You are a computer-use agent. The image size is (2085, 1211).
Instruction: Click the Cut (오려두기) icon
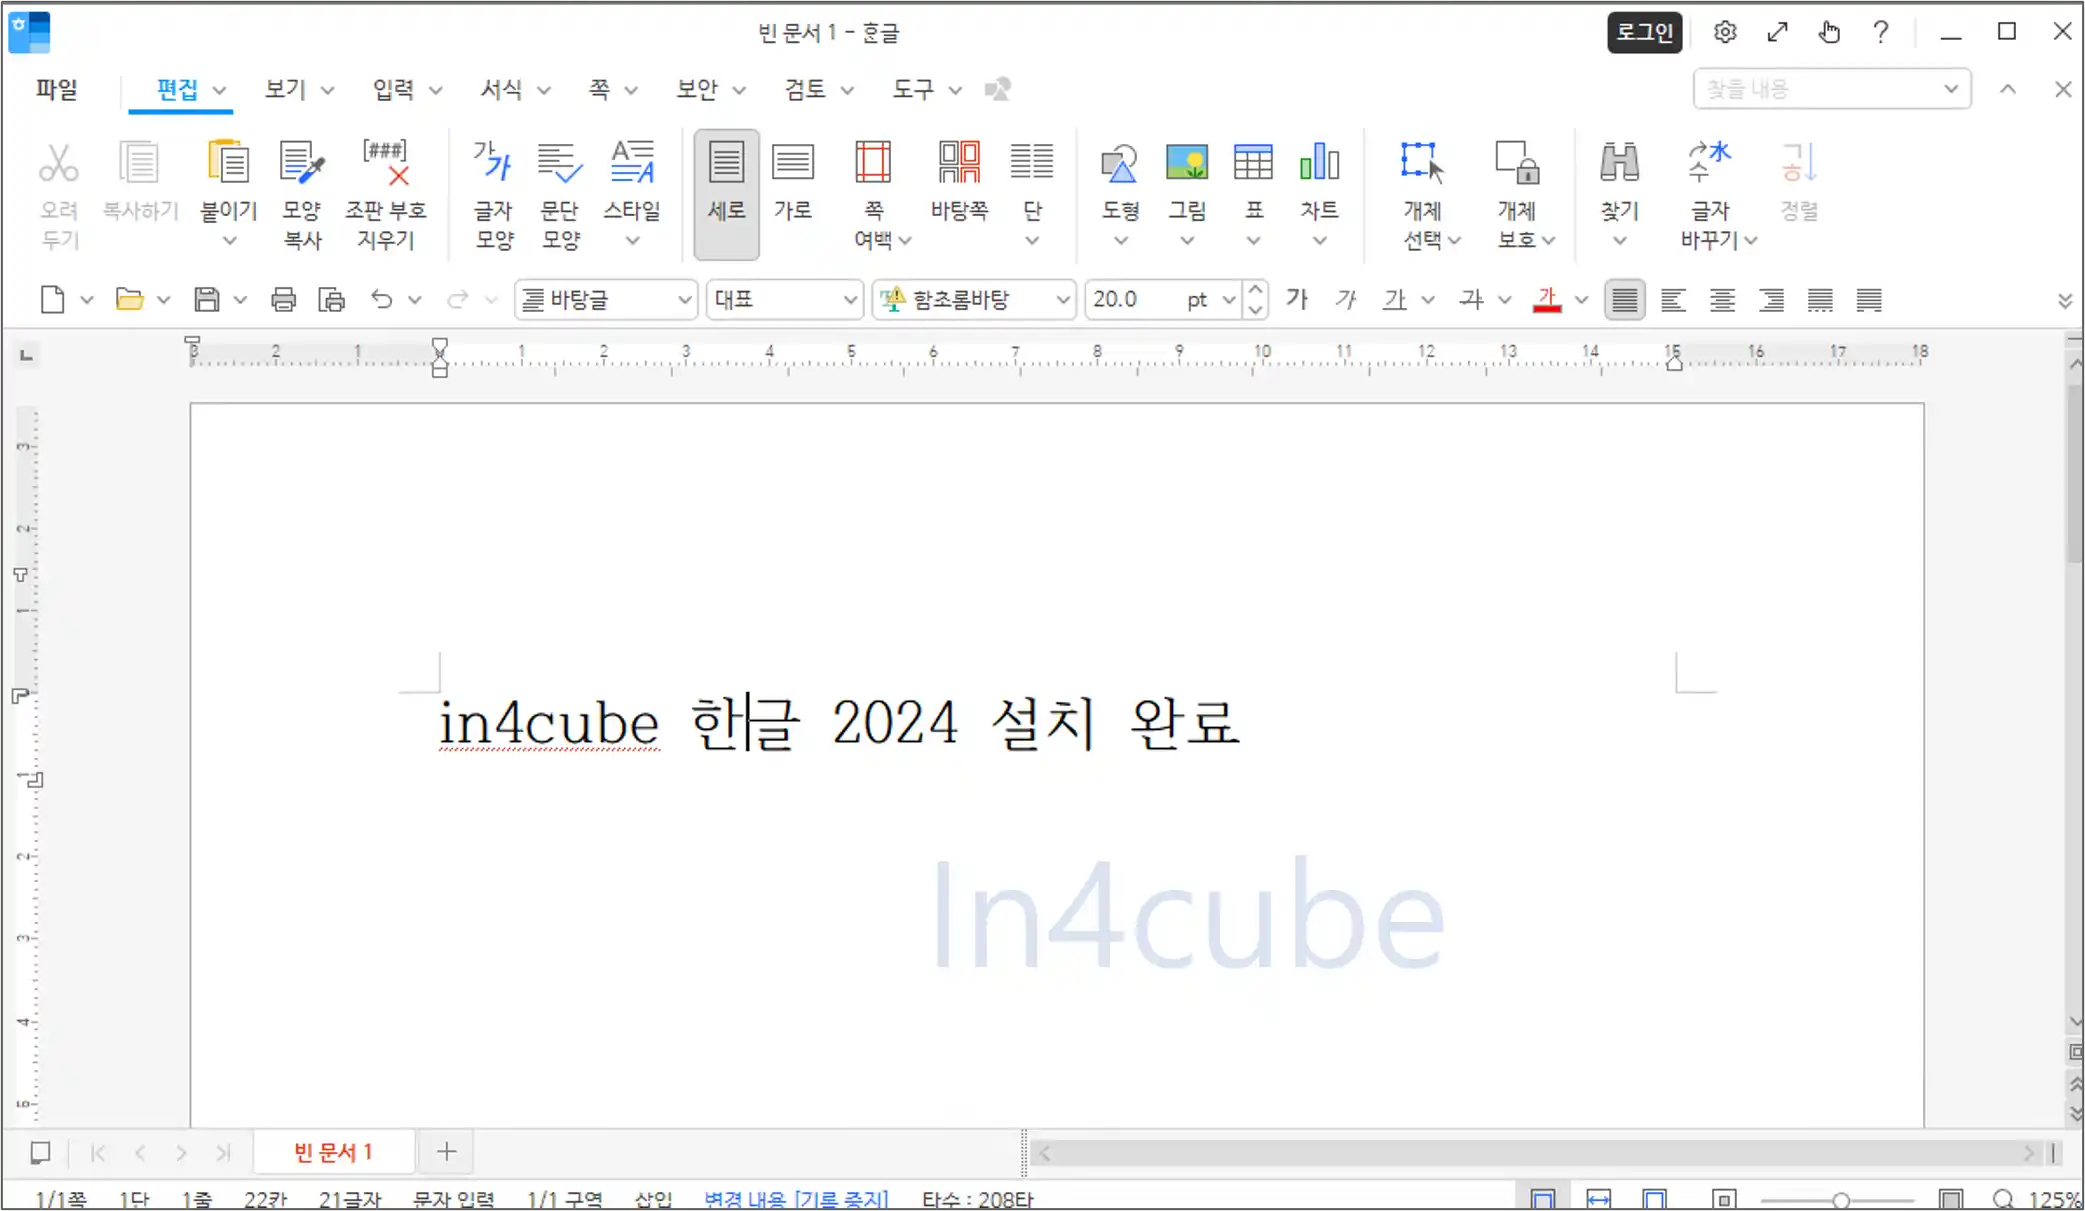pos(58,163)
